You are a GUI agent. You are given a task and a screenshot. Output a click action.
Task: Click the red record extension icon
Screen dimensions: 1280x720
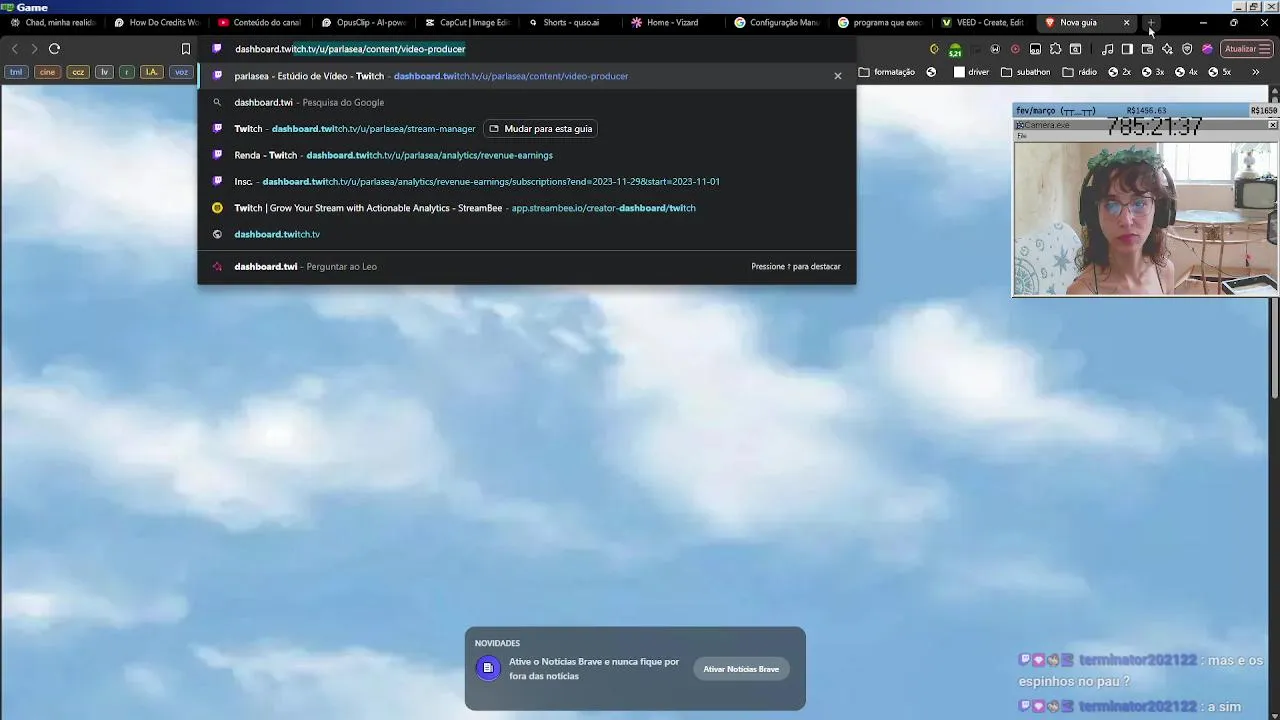(1015, 49)
